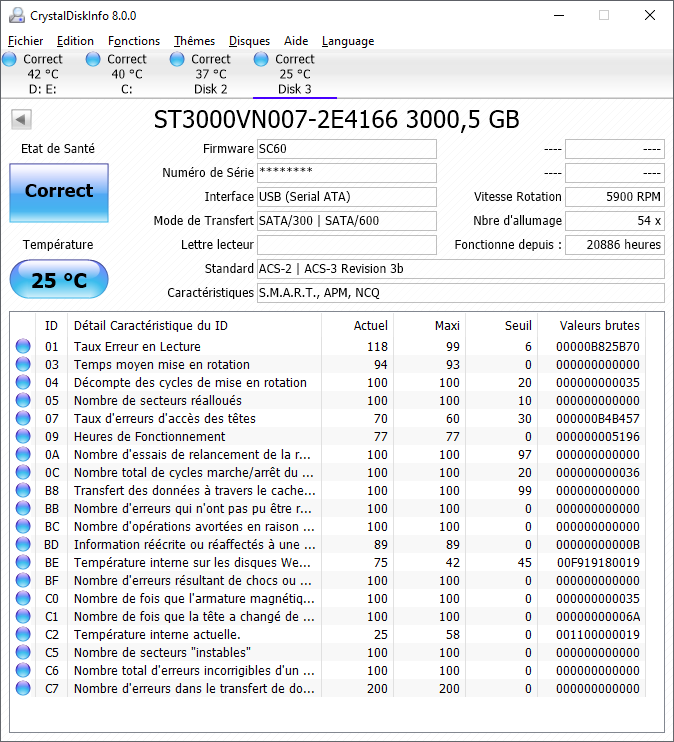Click status orb for ID BE row
Viewport: 674px width, 742px height.
pyautogui.click(x=23, y=562)
